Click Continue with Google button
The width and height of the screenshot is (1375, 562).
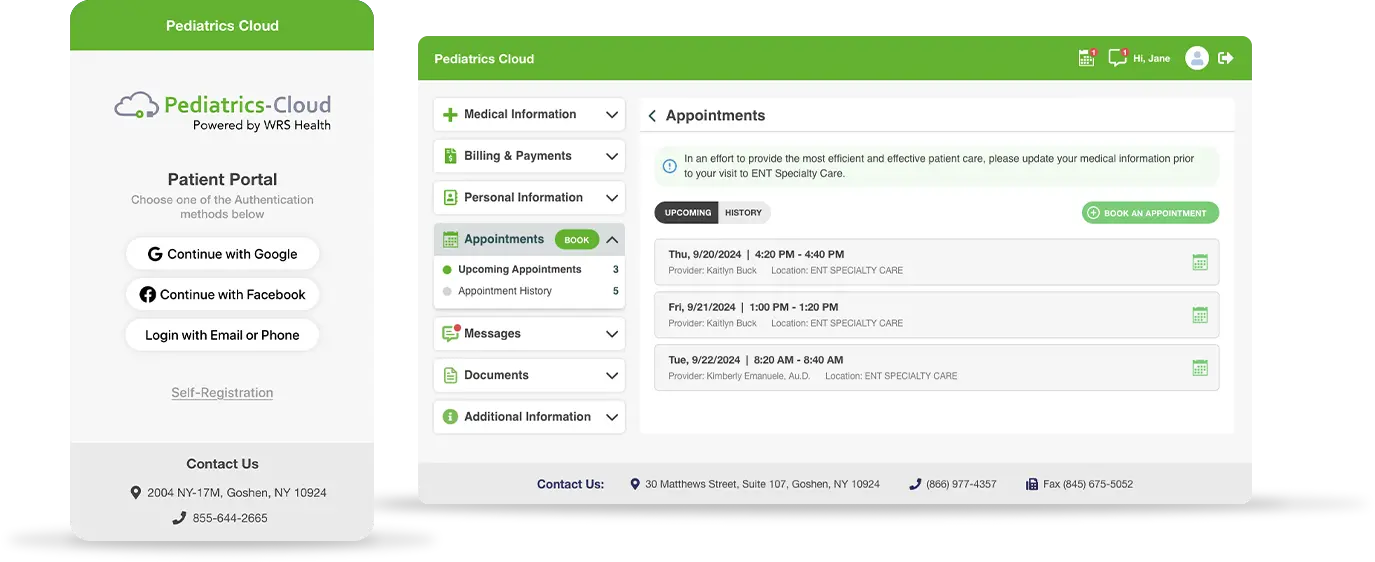click(222, 254)
